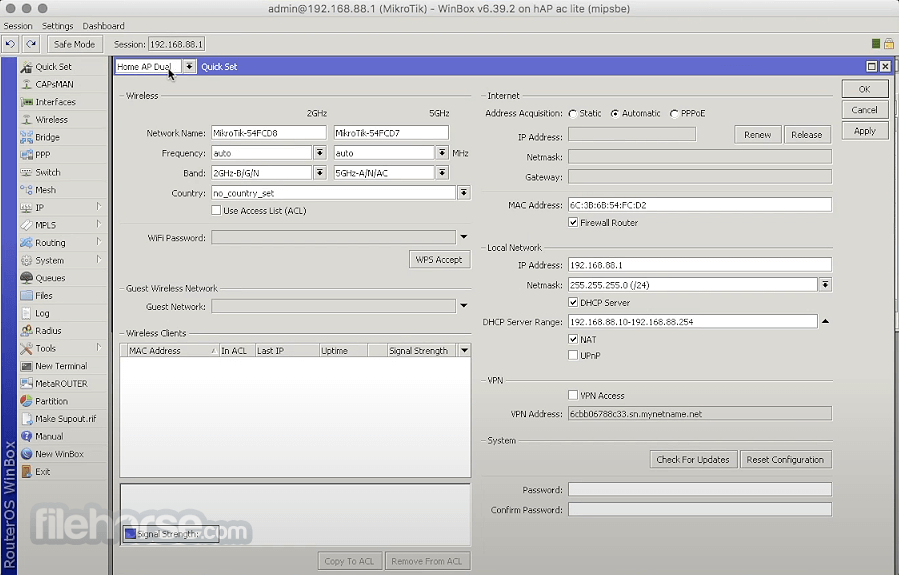Click the 2GHz Network Name field

point(268,133)
